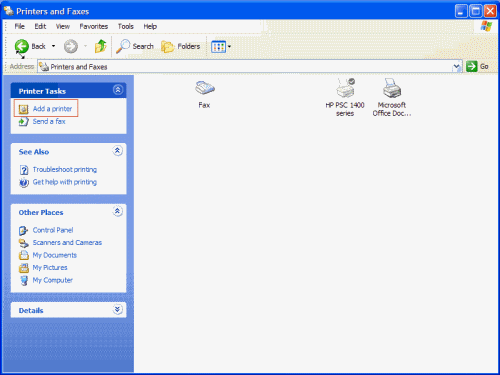Minimize the Printers and Faxes window

[461, 11]
